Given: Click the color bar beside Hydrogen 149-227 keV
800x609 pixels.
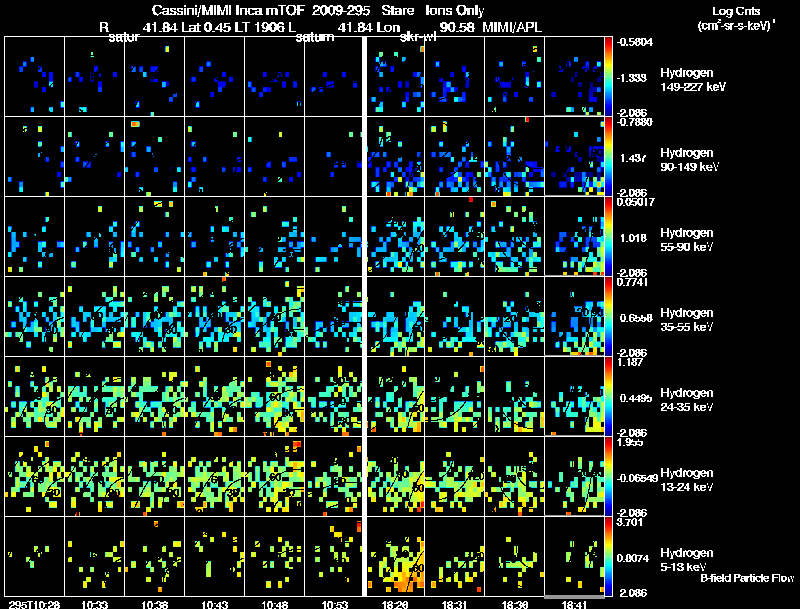Looking at the screenshot, I should 608,77.
